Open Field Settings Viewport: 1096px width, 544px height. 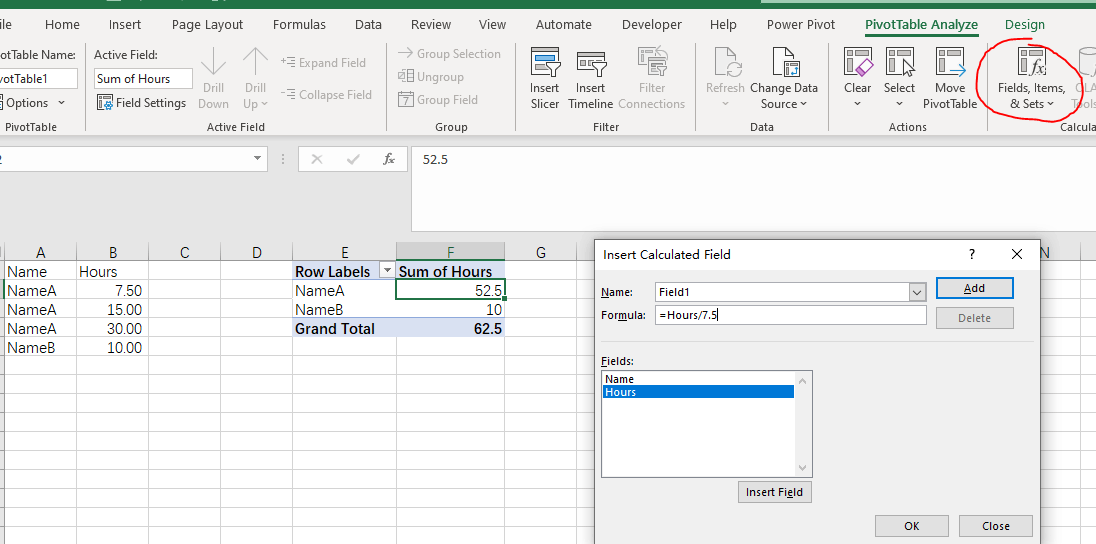coord(142,103)
